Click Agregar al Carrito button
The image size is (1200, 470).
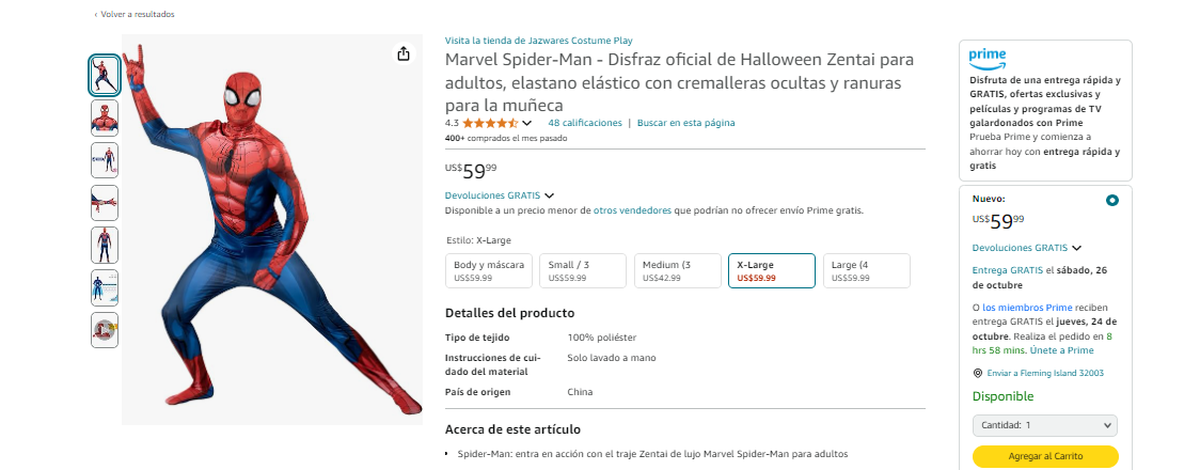tap(1045, 456)
